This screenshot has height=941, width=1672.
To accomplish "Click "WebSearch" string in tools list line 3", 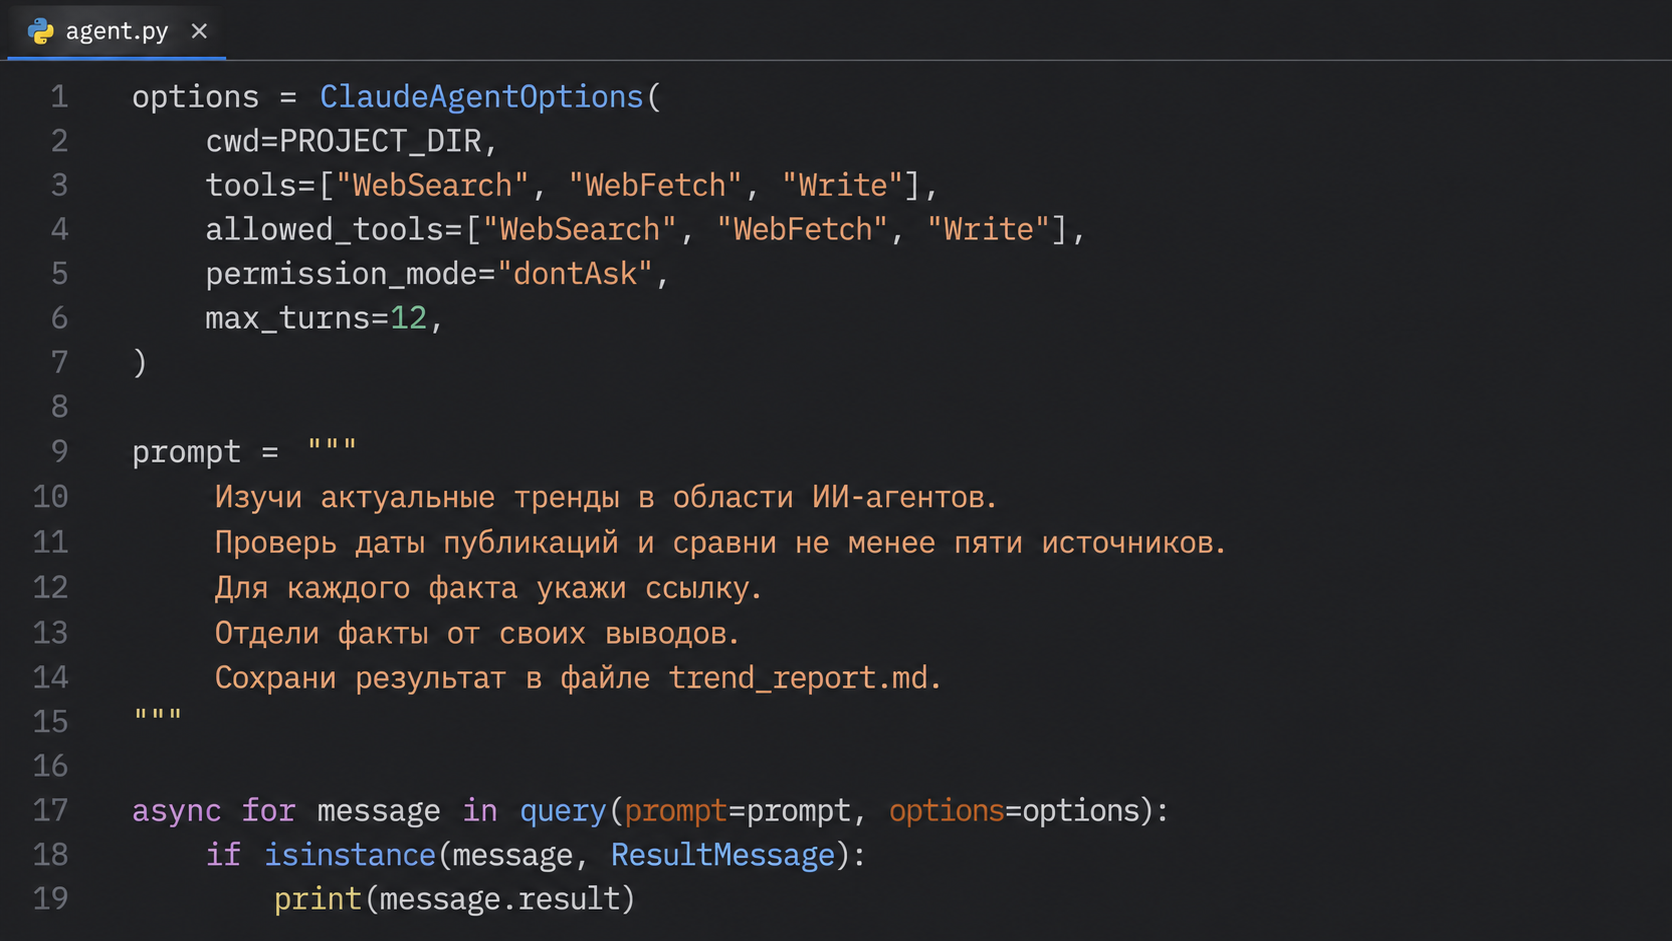I will tap(432, 185).
